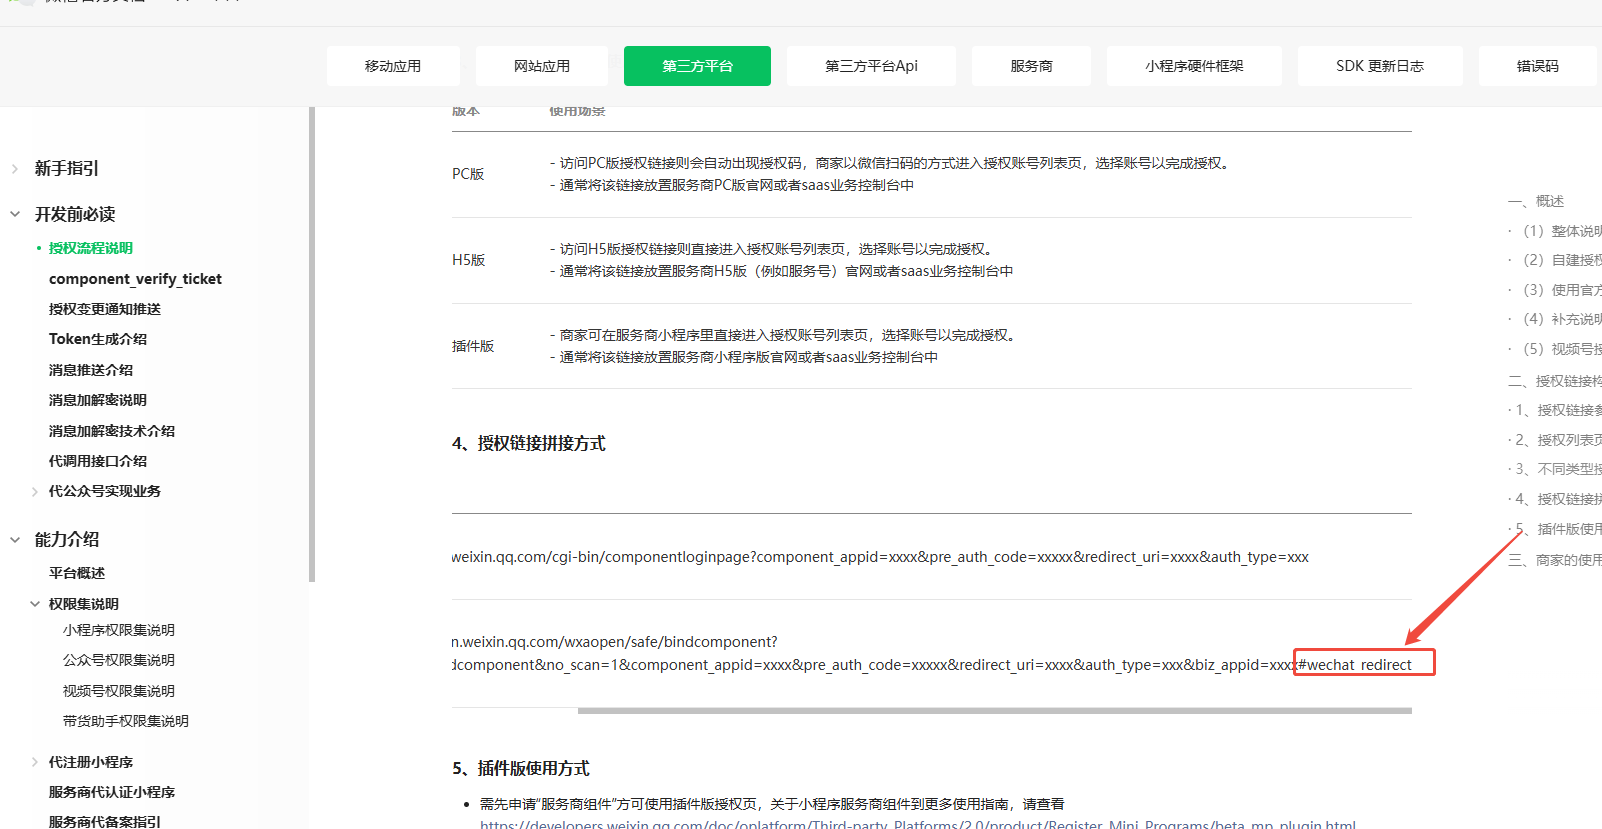Collapse the 开发前必读 sidebar section arrow
Image resolution: width=1602 pixels, height=829 pixels.
click(x=15, y=214)
